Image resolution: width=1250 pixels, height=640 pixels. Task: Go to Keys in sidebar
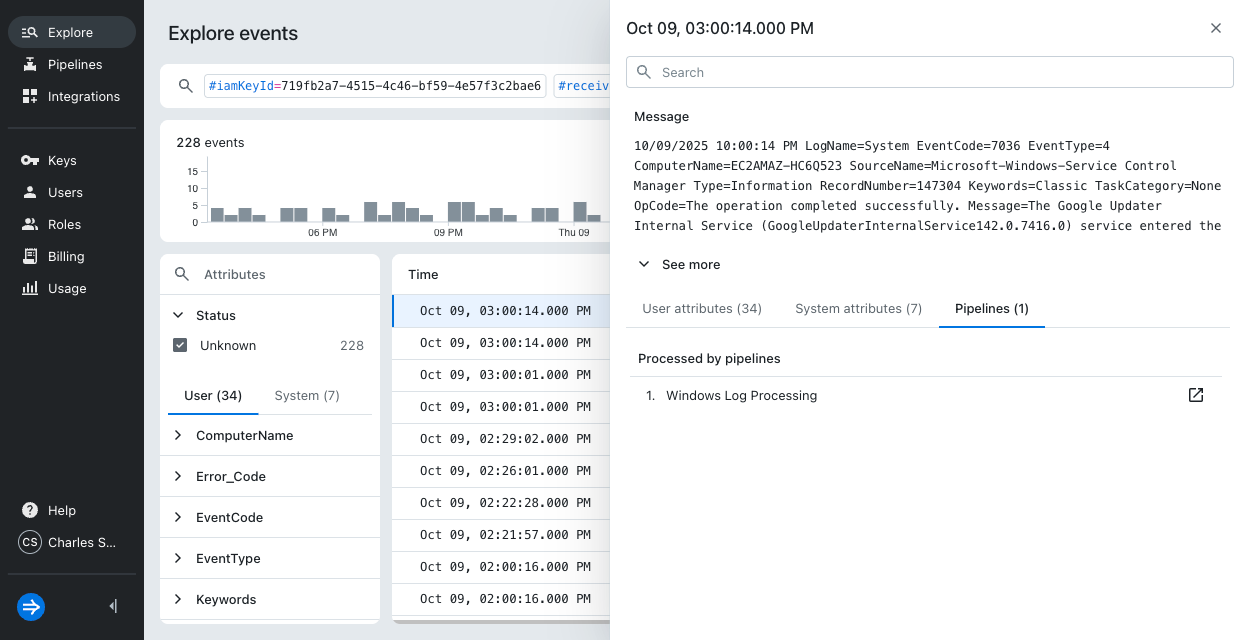pyautogui.click(x=62, y=160)
